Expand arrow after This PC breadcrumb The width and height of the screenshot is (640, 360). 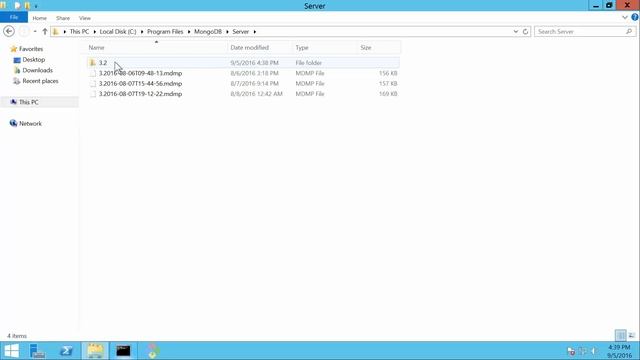[x=94, y=31]
